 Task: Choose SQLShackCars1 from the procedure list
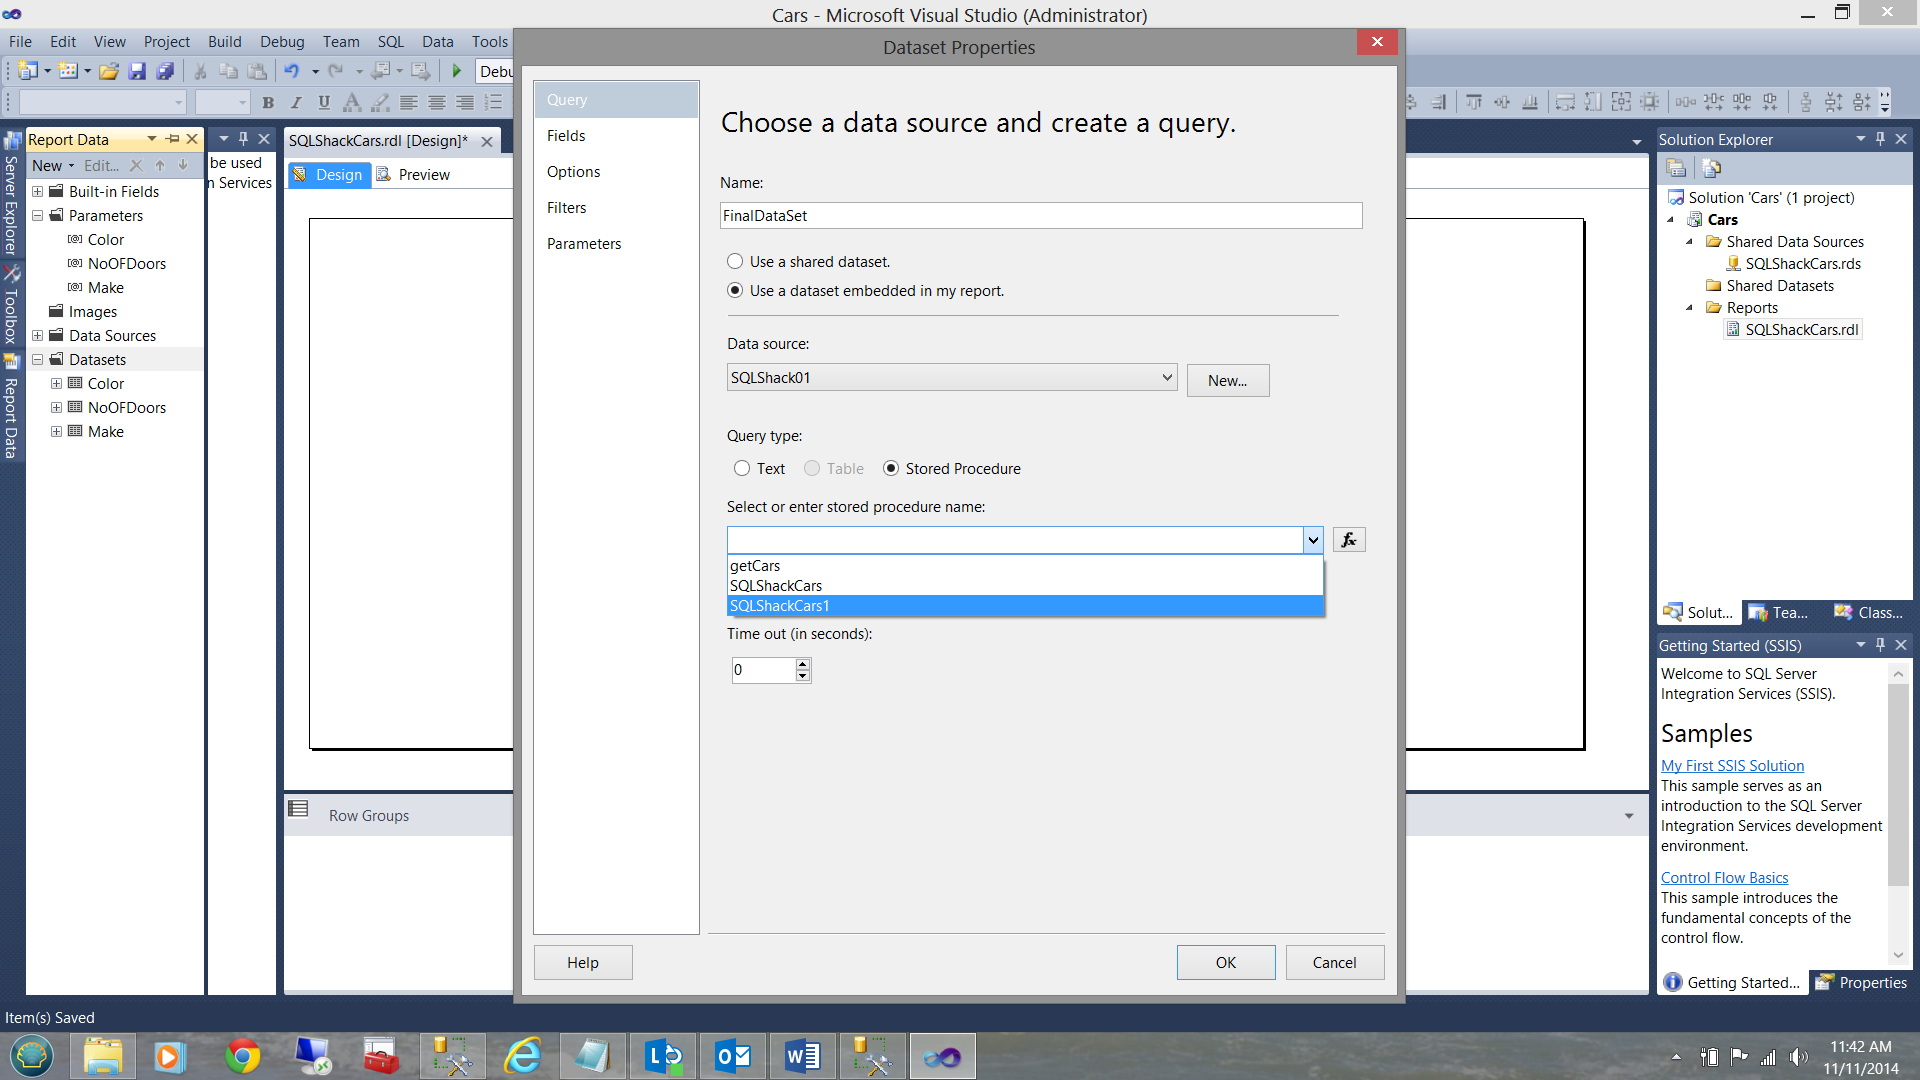[780, 606]
